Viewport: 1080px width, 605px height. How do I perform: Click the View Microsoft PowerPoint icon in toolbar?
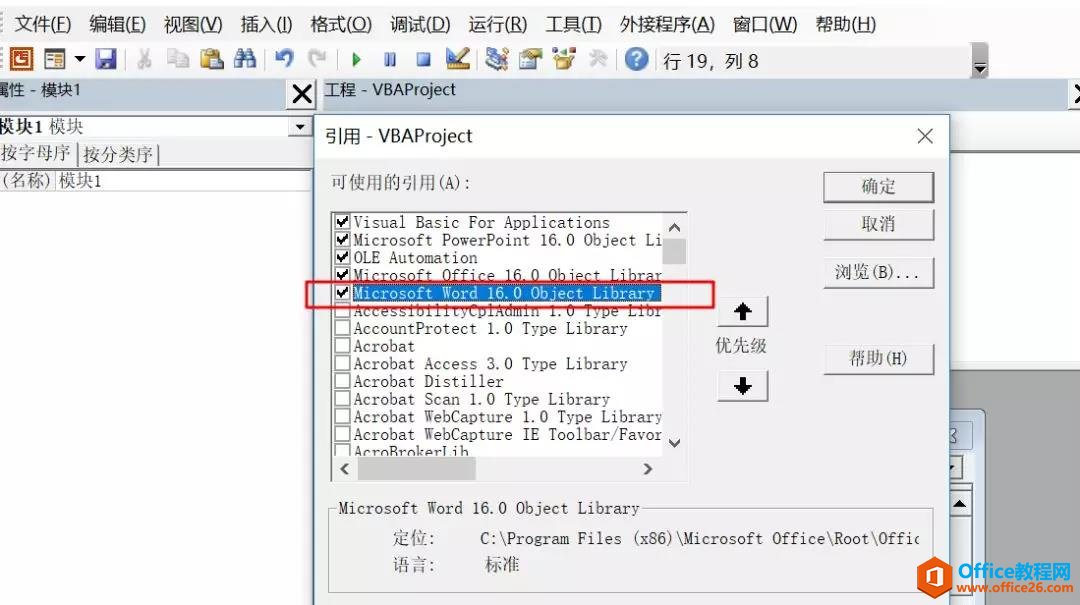tap(21, 59)
